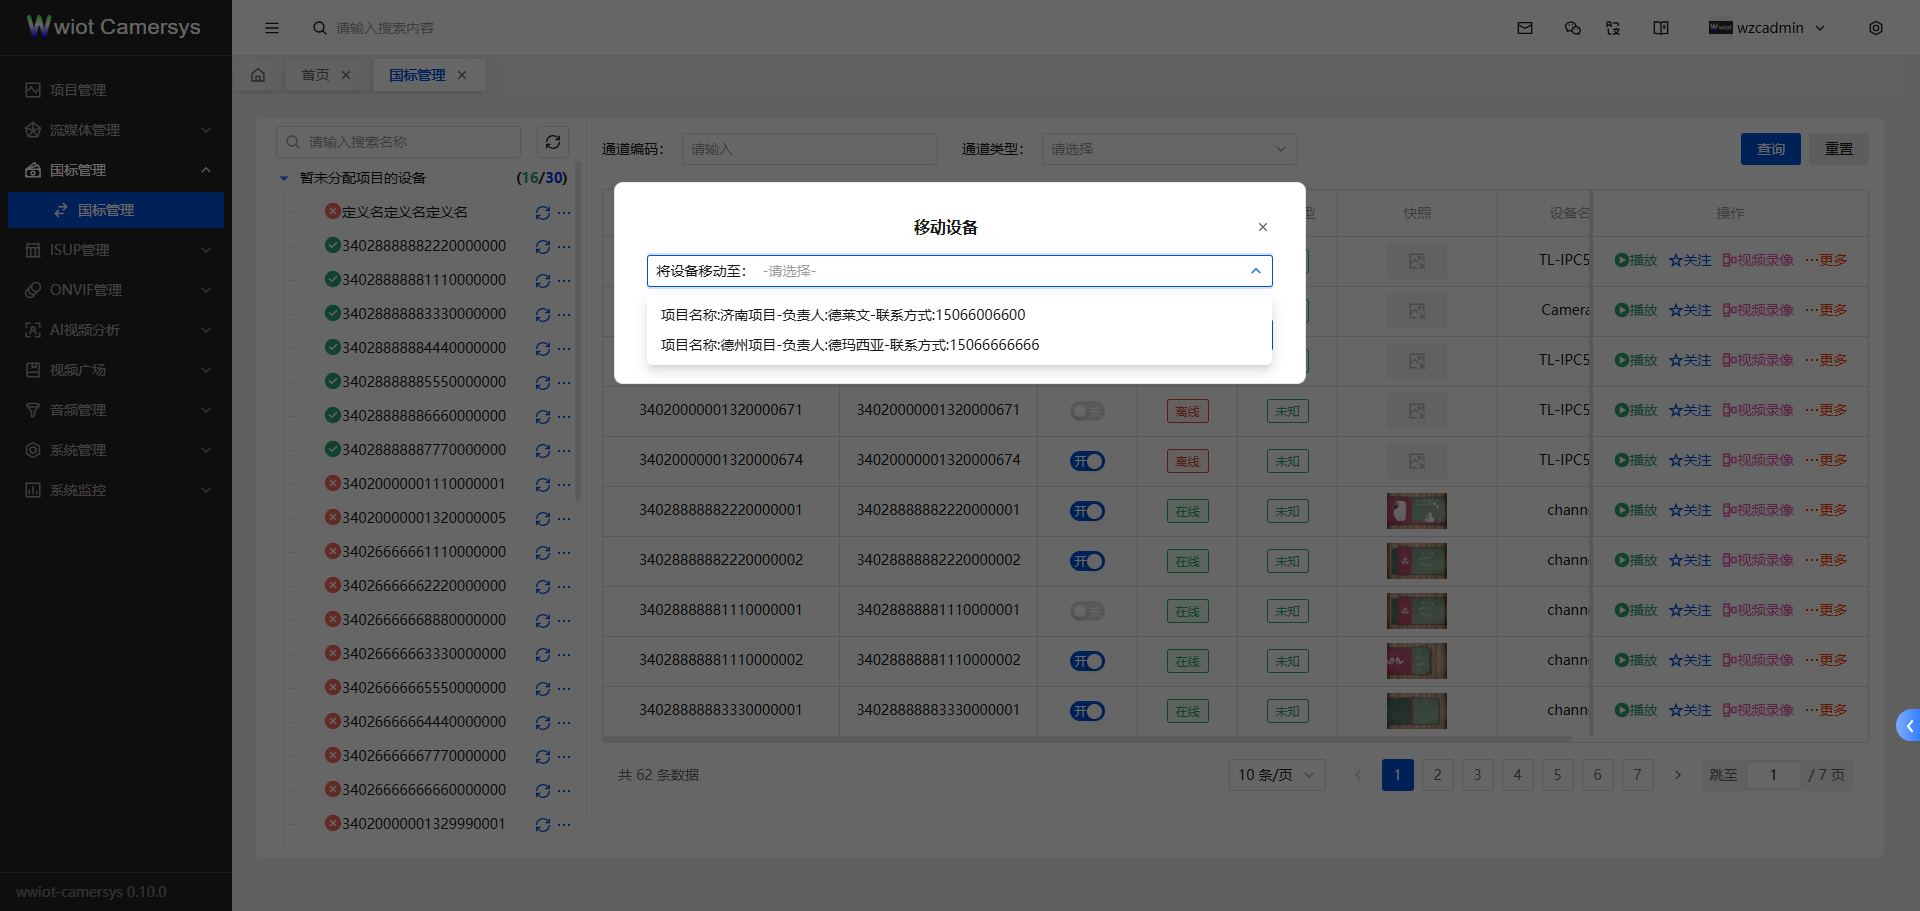This screenshot has height=911, width=1920.
Task: Click the home icon in the breadcrumb bar
Action: (258, 74)
